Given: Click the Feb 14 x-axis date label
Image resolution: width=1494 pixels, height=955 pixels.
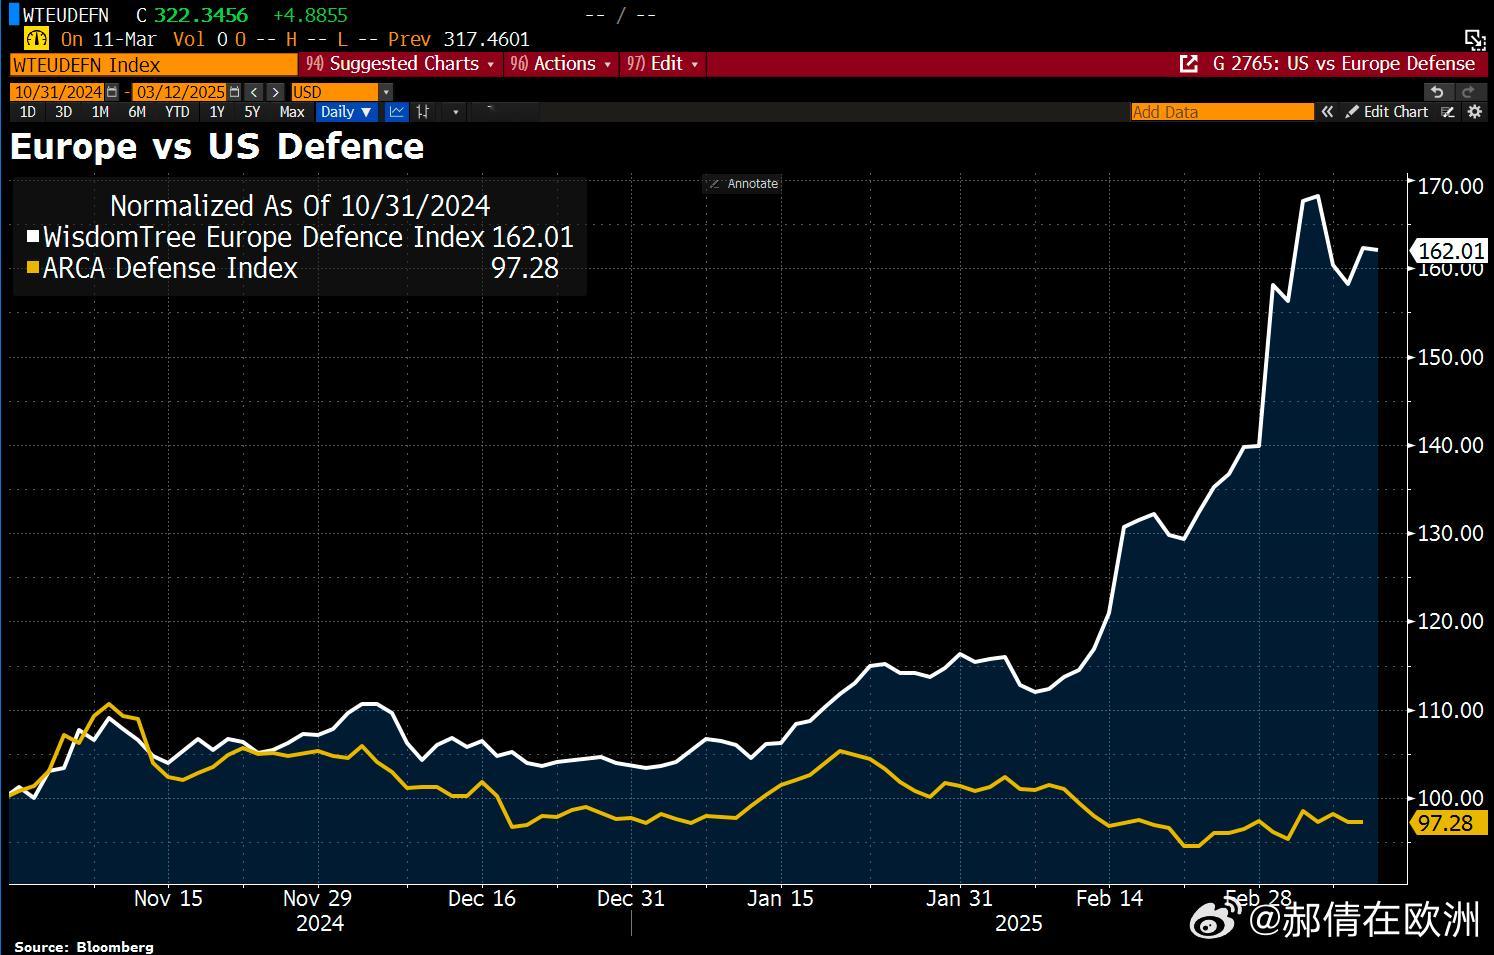Looking at the screenshot, I should 1109,898.
